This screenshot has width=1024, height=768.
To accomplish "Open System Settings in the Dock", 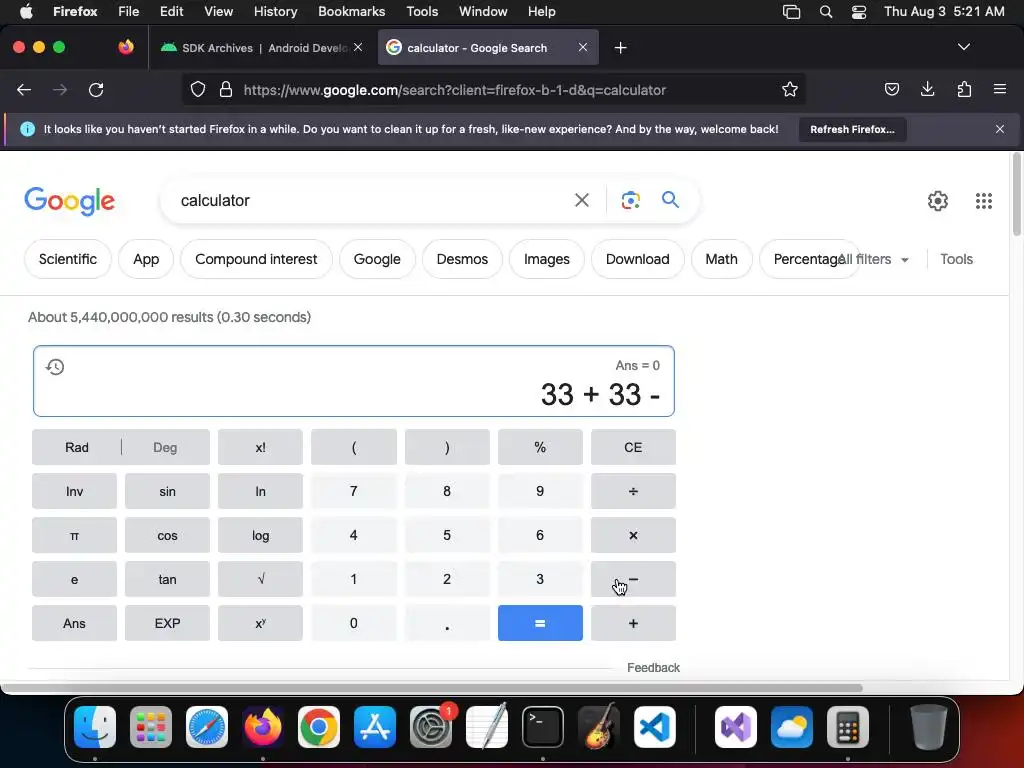I will pyautogui.click(x=431, y=727).
